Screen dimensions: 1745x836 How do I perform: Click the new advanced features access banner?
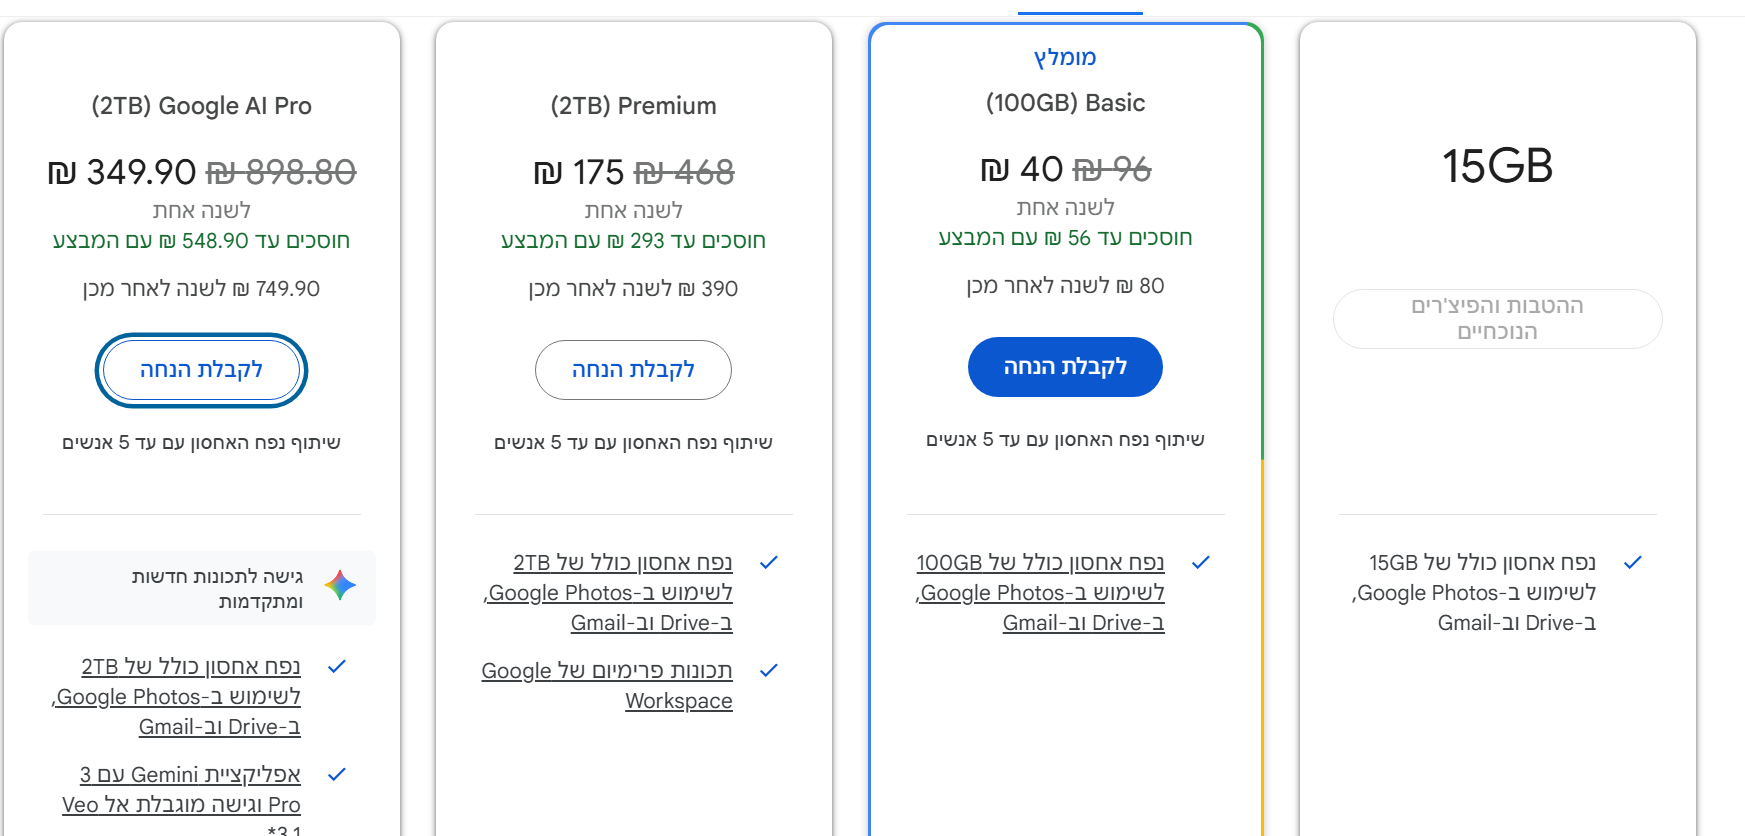202,588
